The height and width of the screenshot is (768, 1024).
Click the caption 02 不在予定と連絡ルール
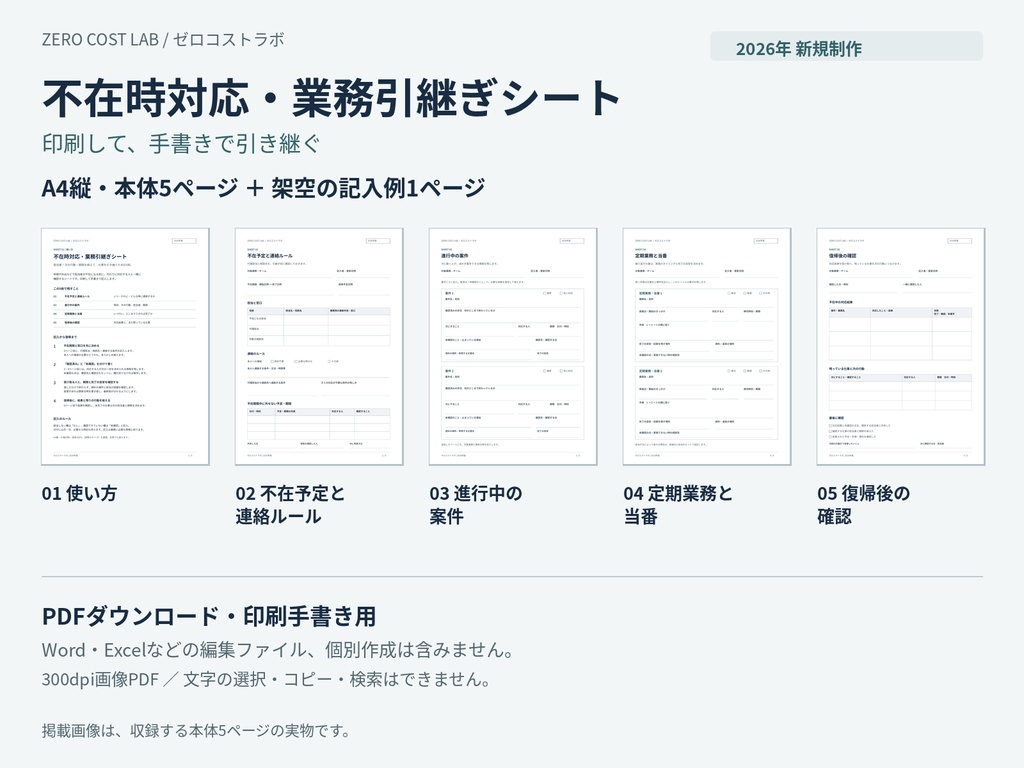click(290, 505)
